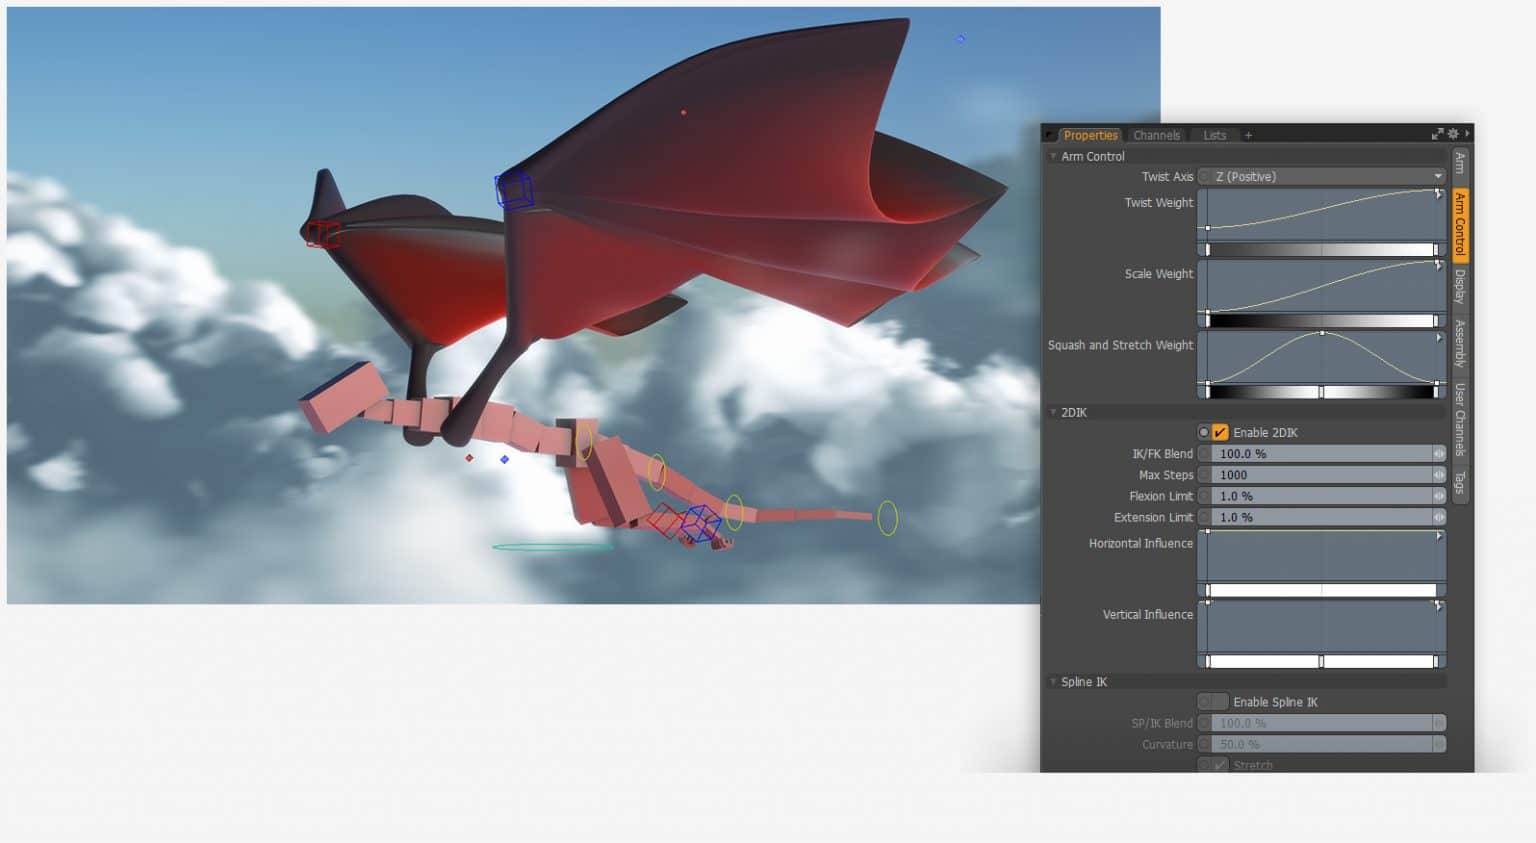Viewport: 1536px width, 843px height.
Task: Click the channel circle beside the Twist Axis dropdown
Action: point(1202,176)
